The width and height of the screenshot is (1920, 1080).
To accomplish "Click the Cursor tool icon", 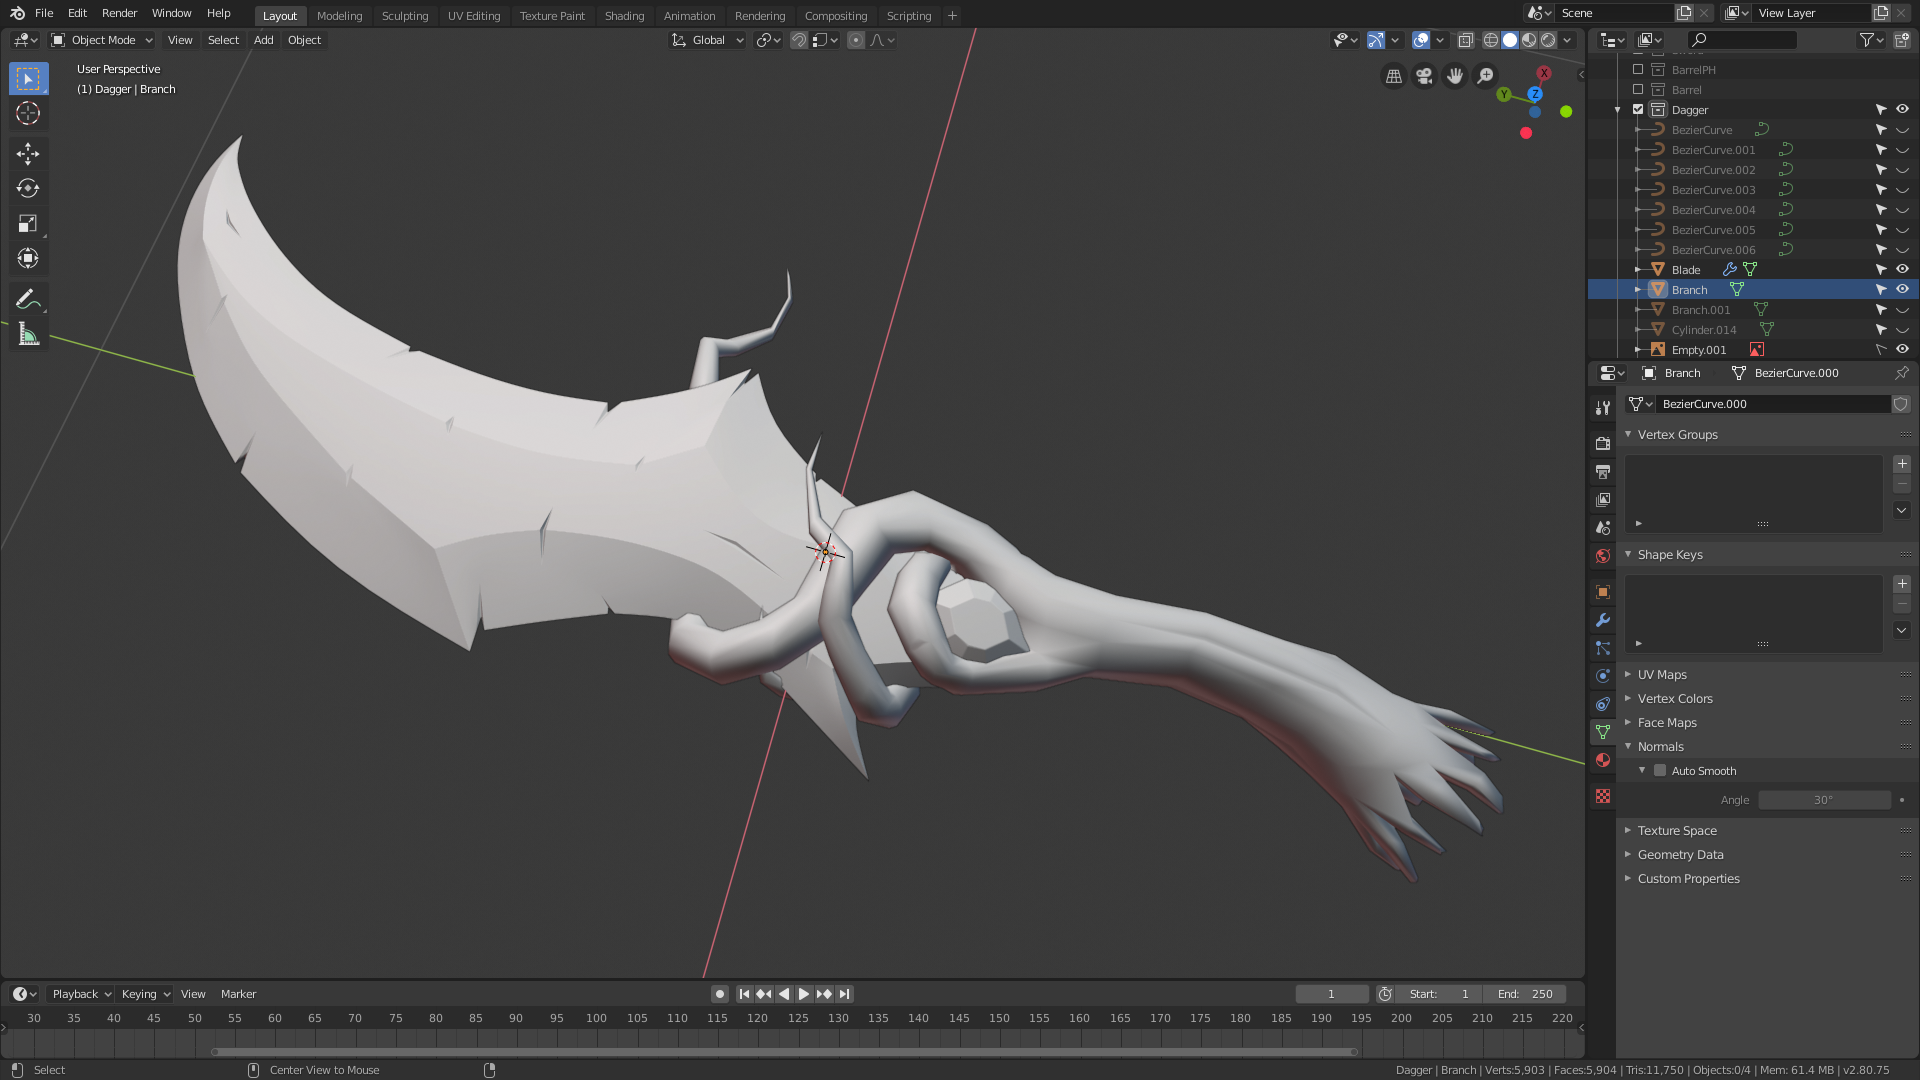I will [28, 113].
